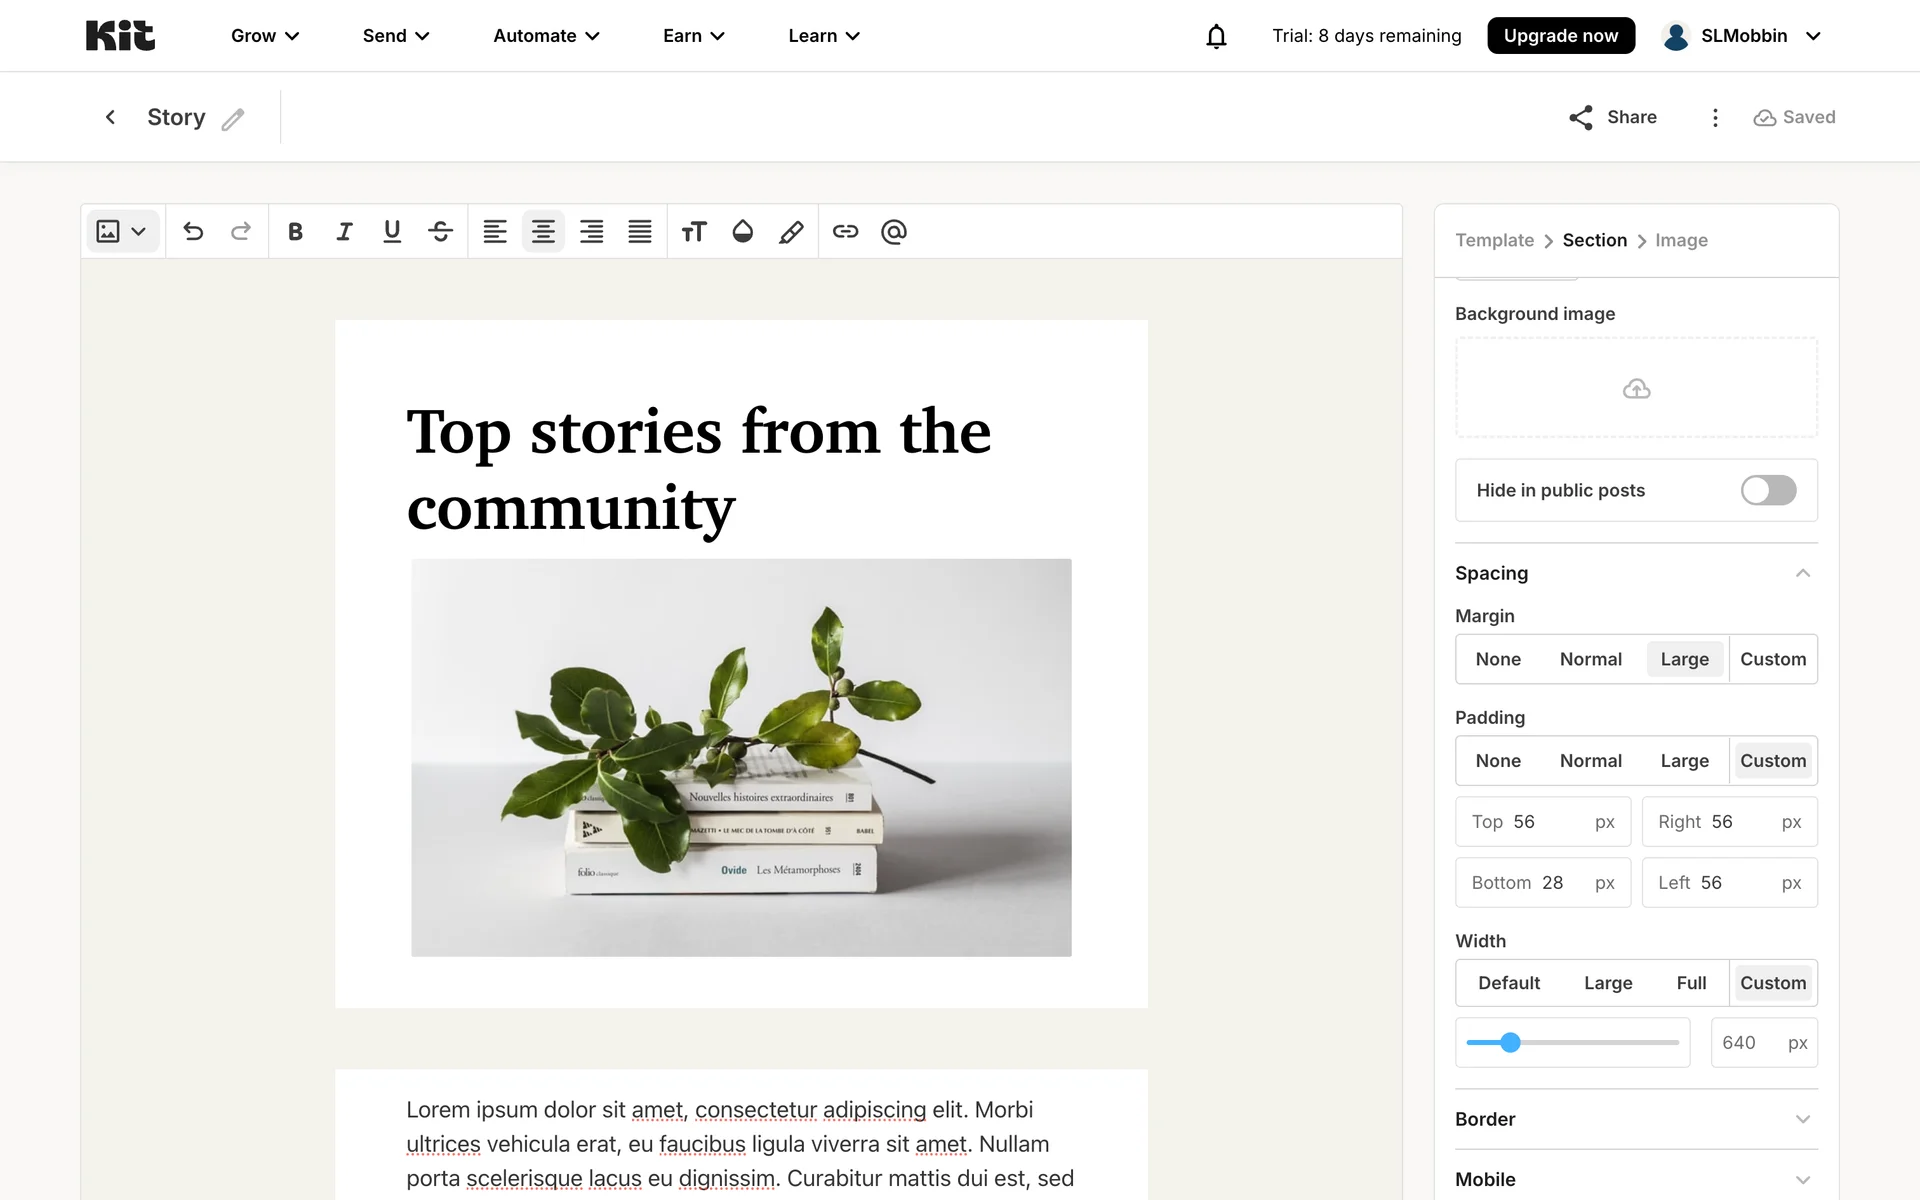This screenshot has width=1920, height=1200.
Task: Set Width option to Full
Action: coord(1691,983)
